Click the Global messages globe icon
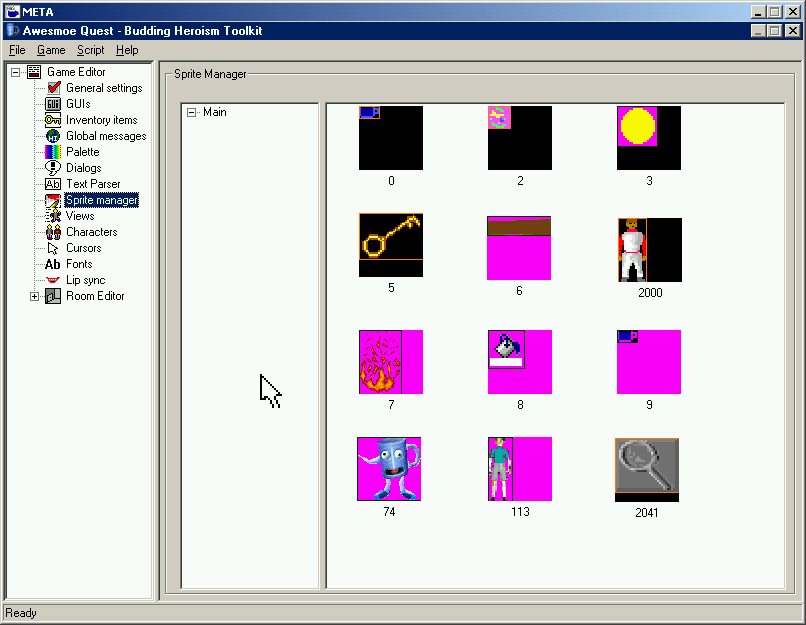The image size is (806, 625). [54, 136]
